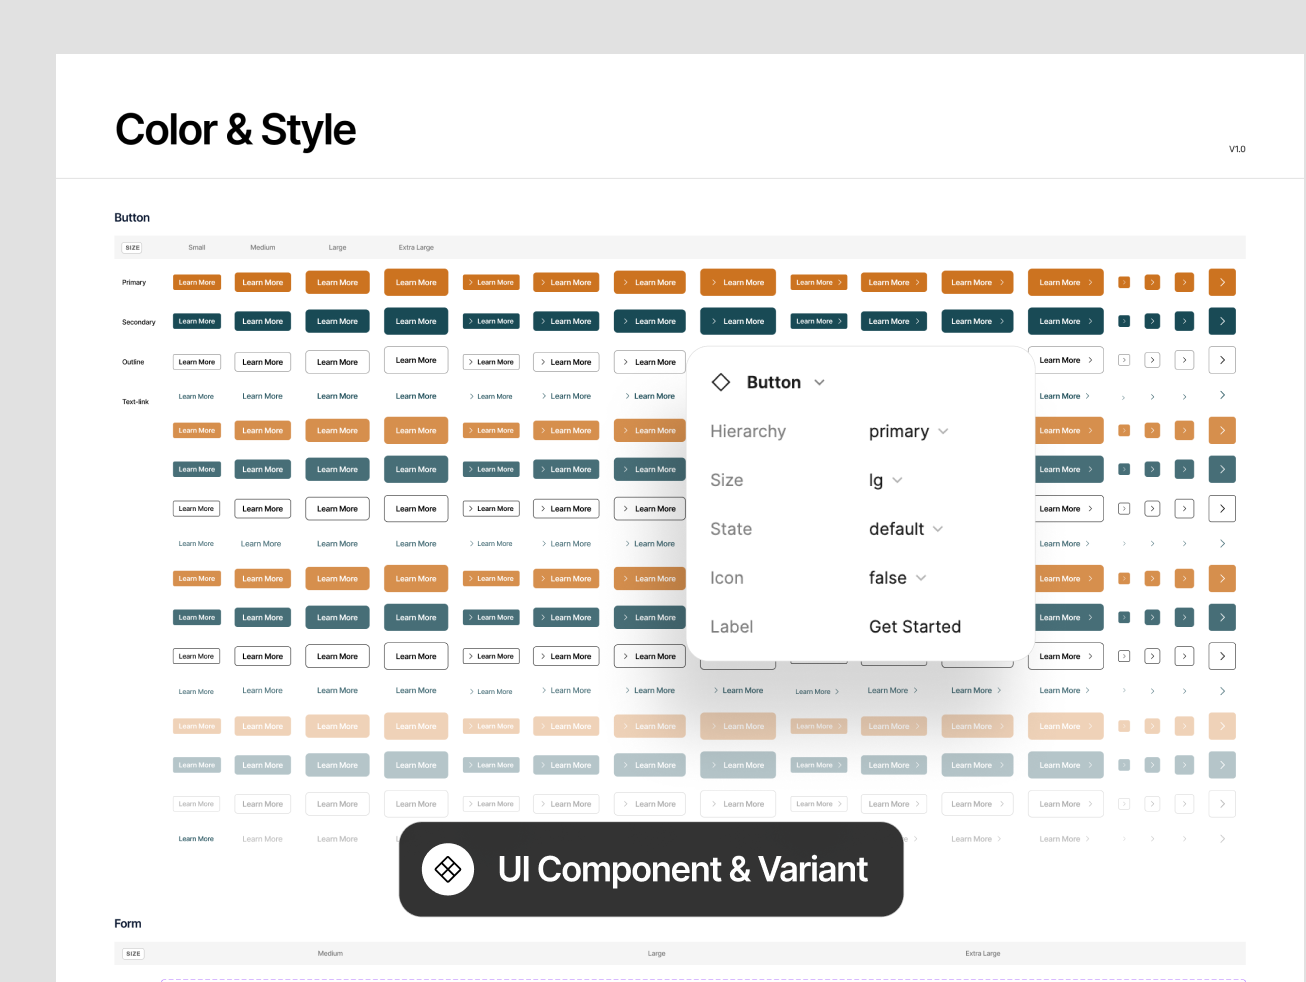1306x982 pixels.
Task: Click the medium teal hover-state arrow icon
Action: pos(1152,468)
